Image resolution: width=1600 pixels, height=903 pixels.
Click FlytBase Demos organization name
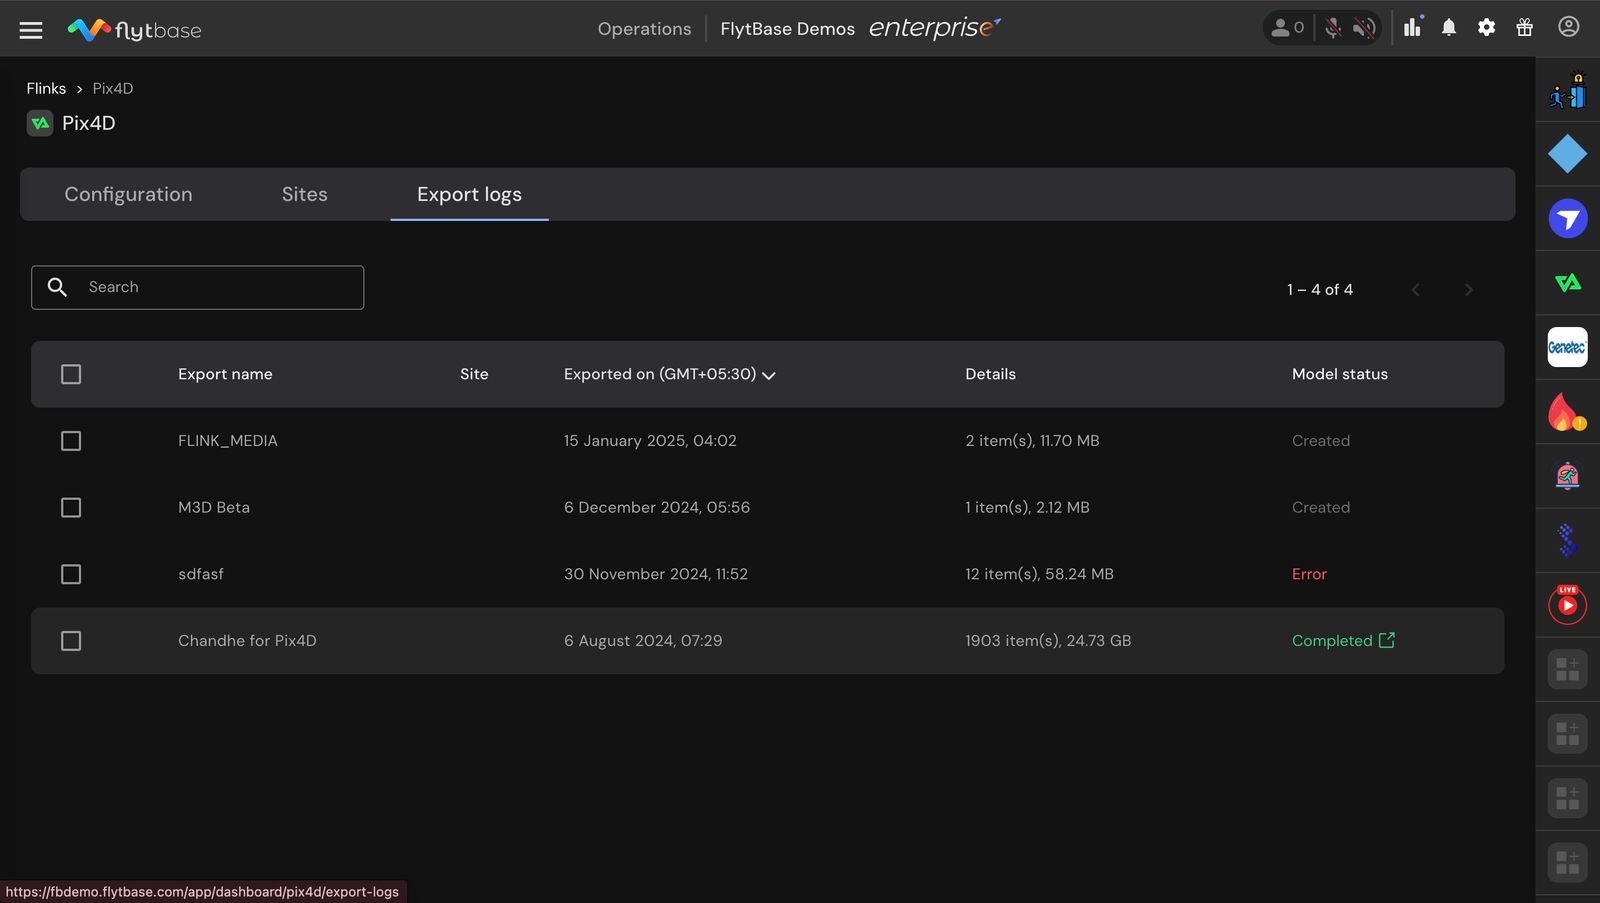coord(787,29)
